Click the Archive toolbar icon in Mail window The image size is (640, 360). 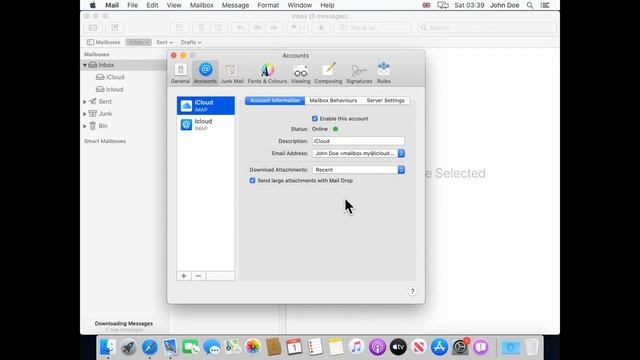(180, 28)
